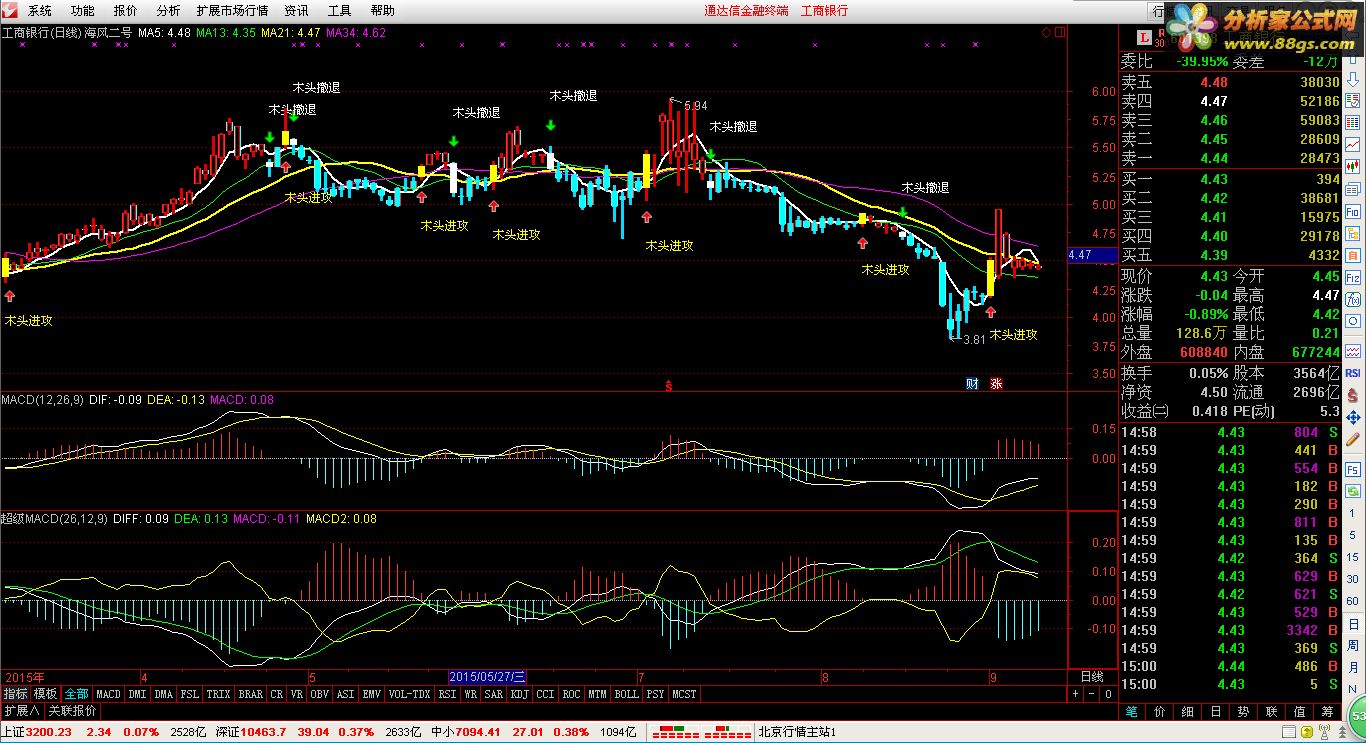Viewport: 1366px width, 743px height.
Task: Select the BRAR indicator tab
Action: tap(251, 693)
